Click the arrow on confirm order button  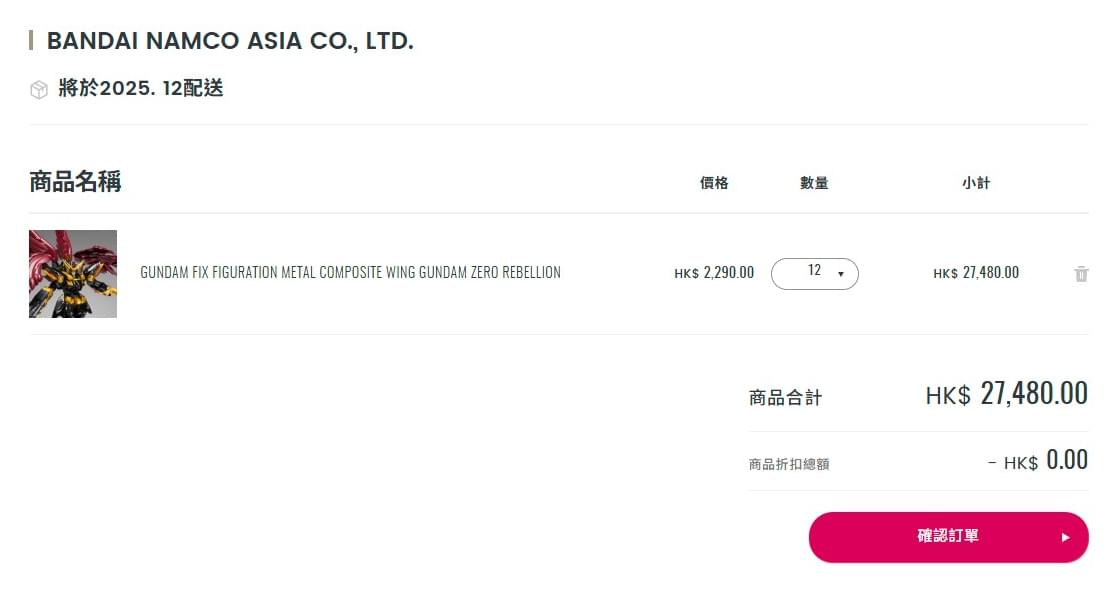1065,537
